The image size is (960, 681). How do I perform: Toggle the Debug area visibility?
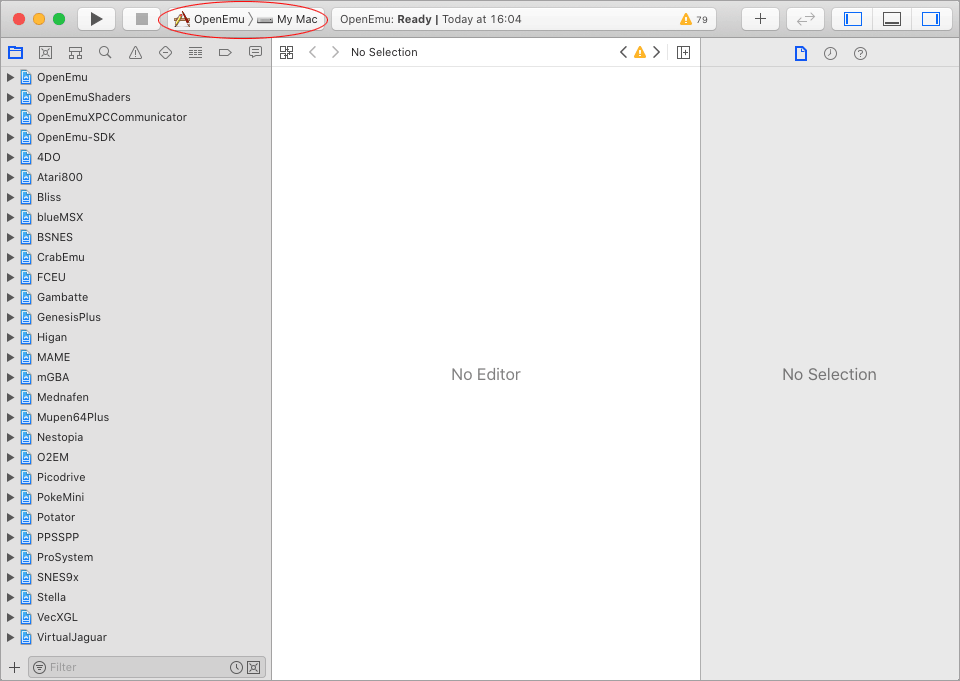pyautogui.click(x=892, y=19)
